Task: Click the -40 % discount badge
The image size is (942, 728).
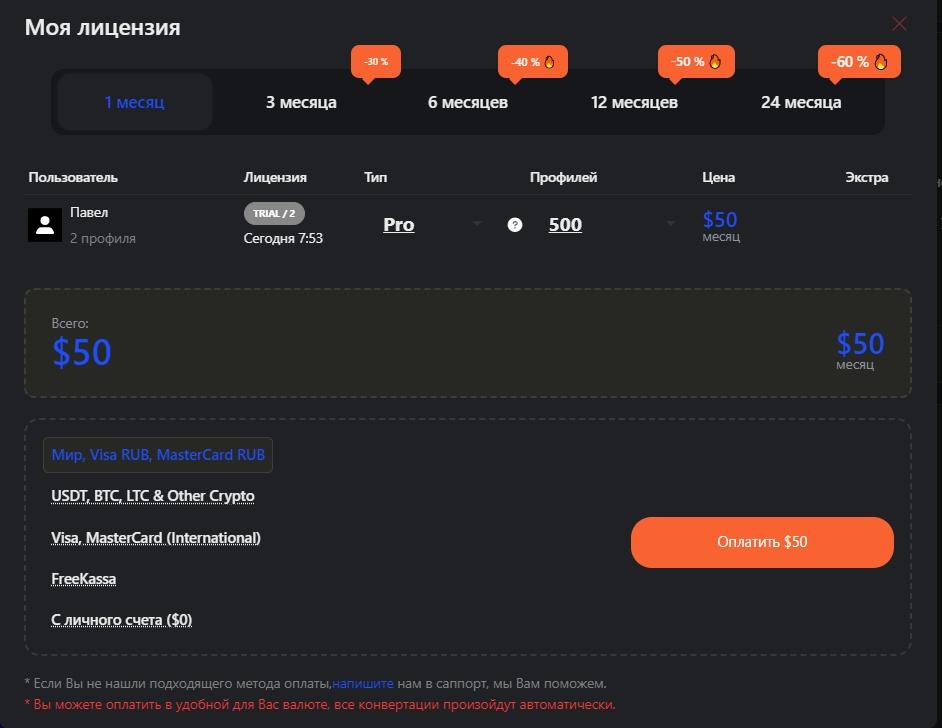Action: tap(533, 61)
